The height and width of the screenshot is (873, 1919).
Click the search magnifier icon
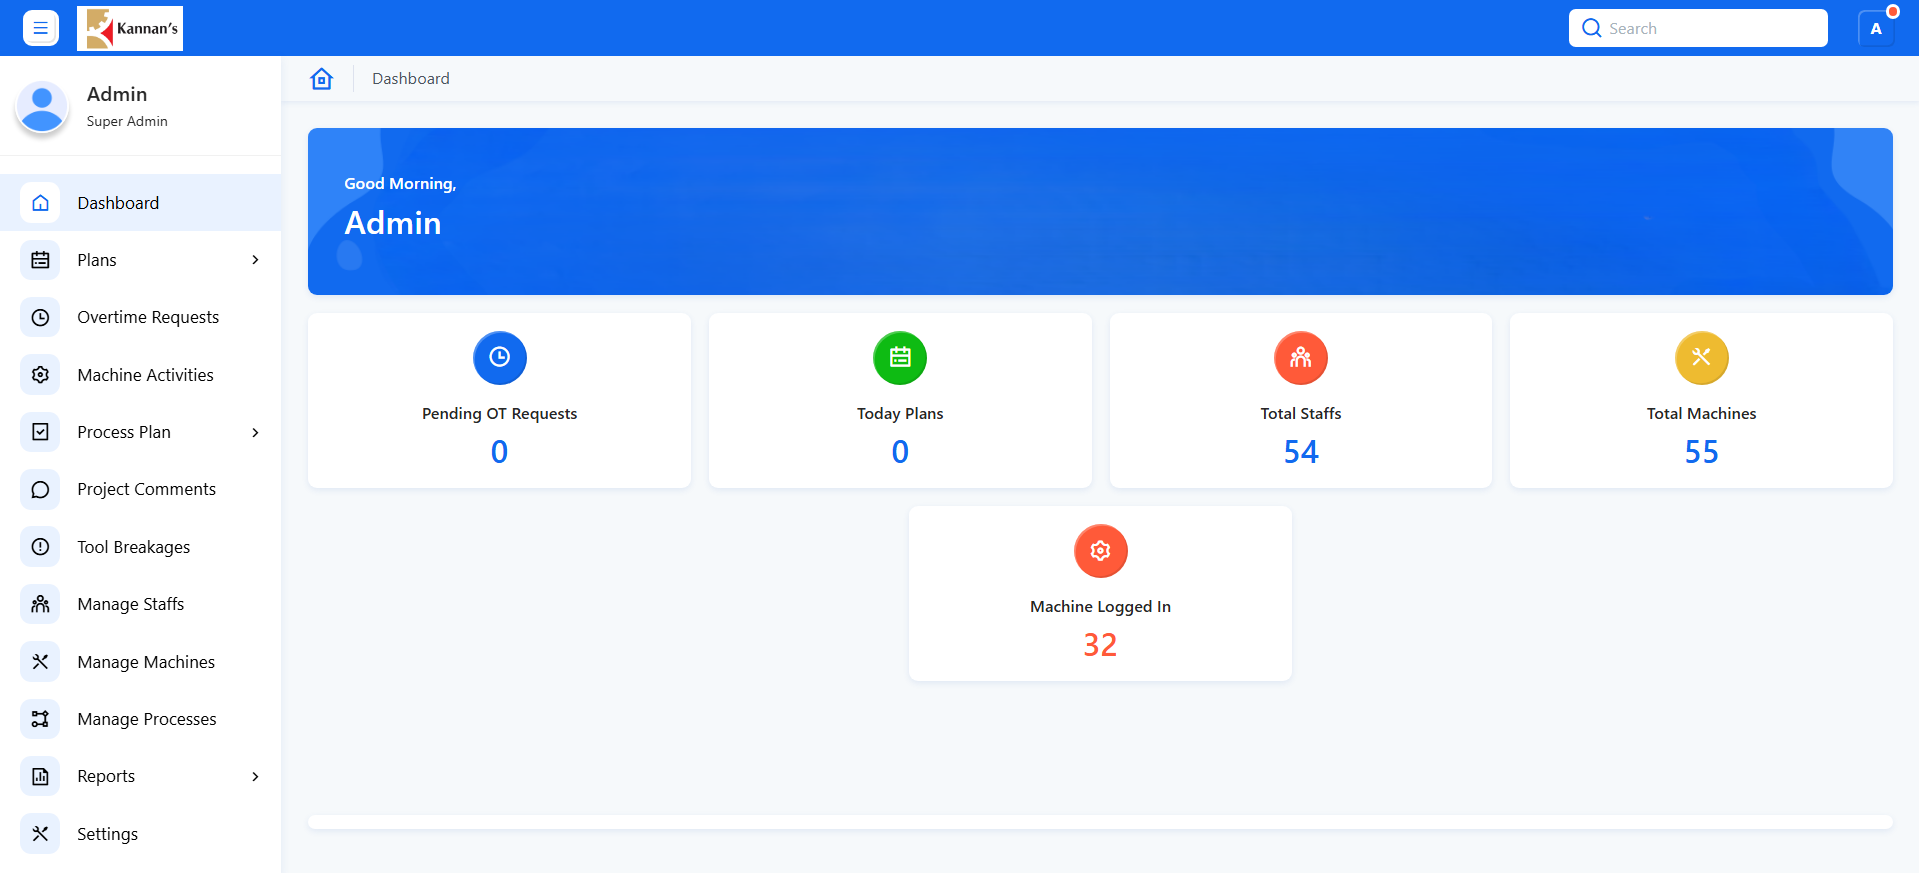point(1591,28)
